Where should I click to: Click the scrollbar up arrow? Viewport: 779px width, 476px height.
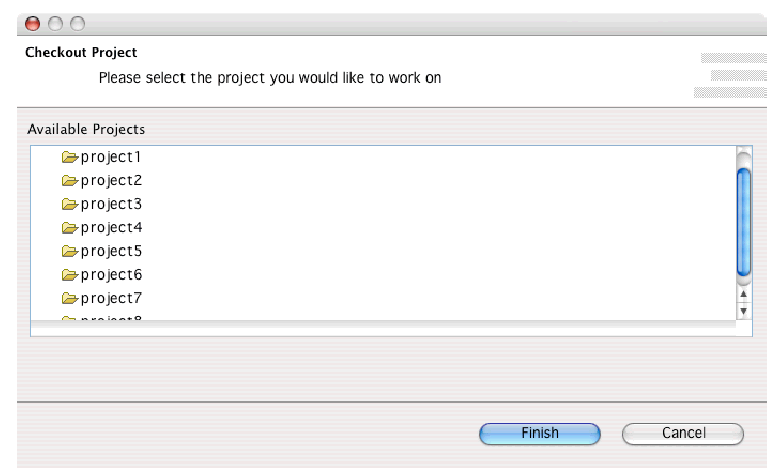pyautogui.click(x=743, y=294)
